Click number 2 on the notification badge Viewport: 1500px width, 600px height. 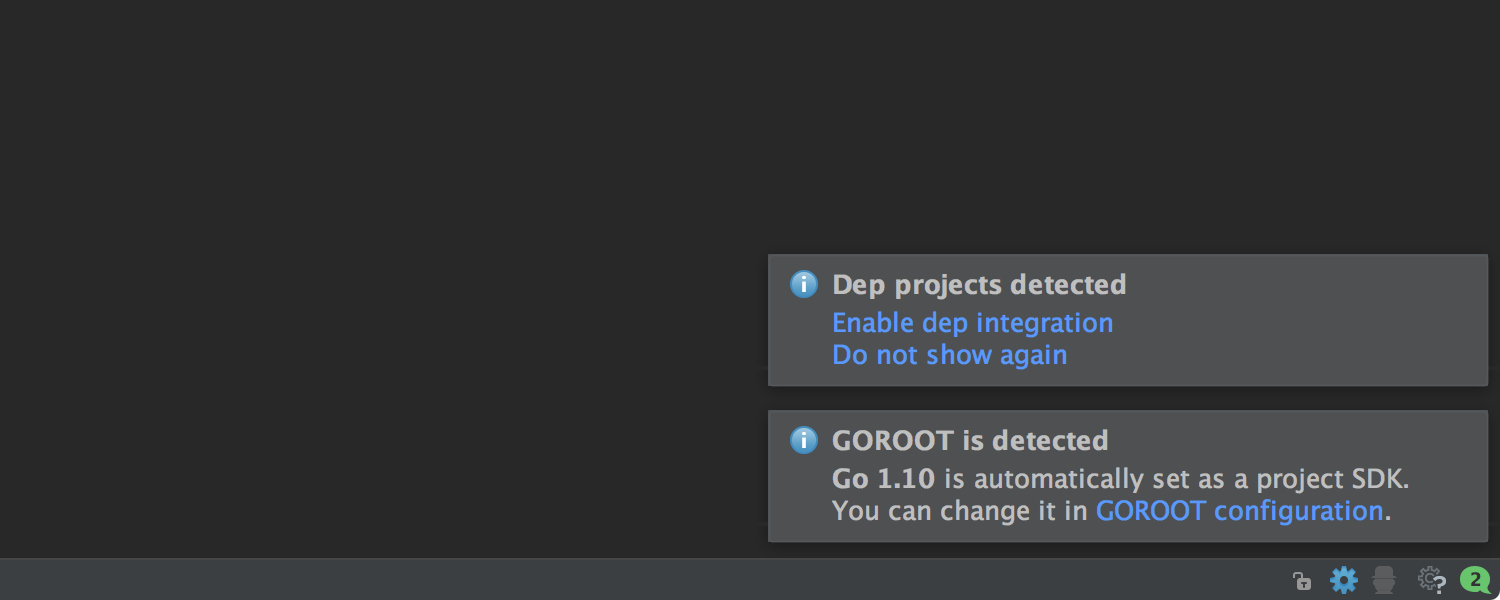click(1475, 578)
